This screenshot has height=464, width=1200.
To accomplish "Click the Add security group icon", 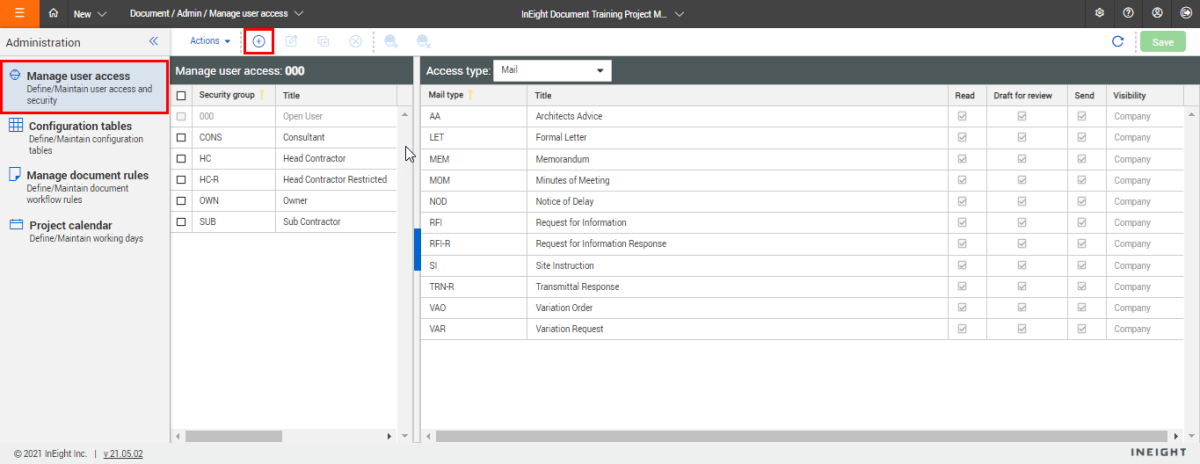I will 258,41.
